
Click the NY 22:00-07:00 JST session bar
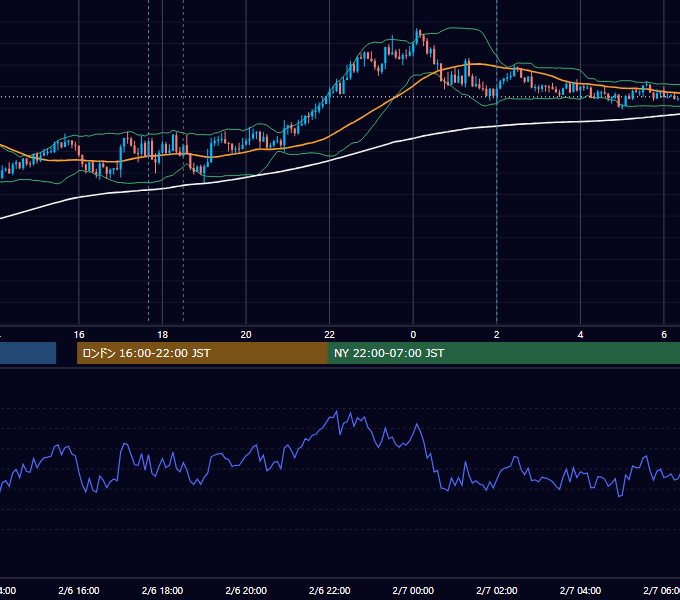(x=503, y=353)
